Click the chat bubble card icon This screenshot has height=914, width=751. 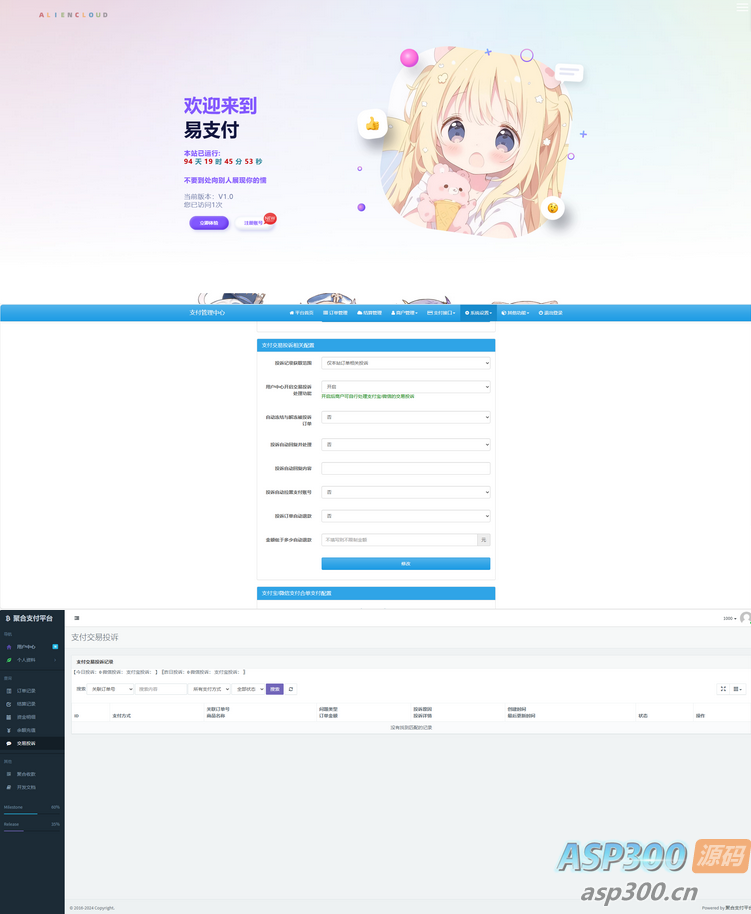tap(569, 72)
